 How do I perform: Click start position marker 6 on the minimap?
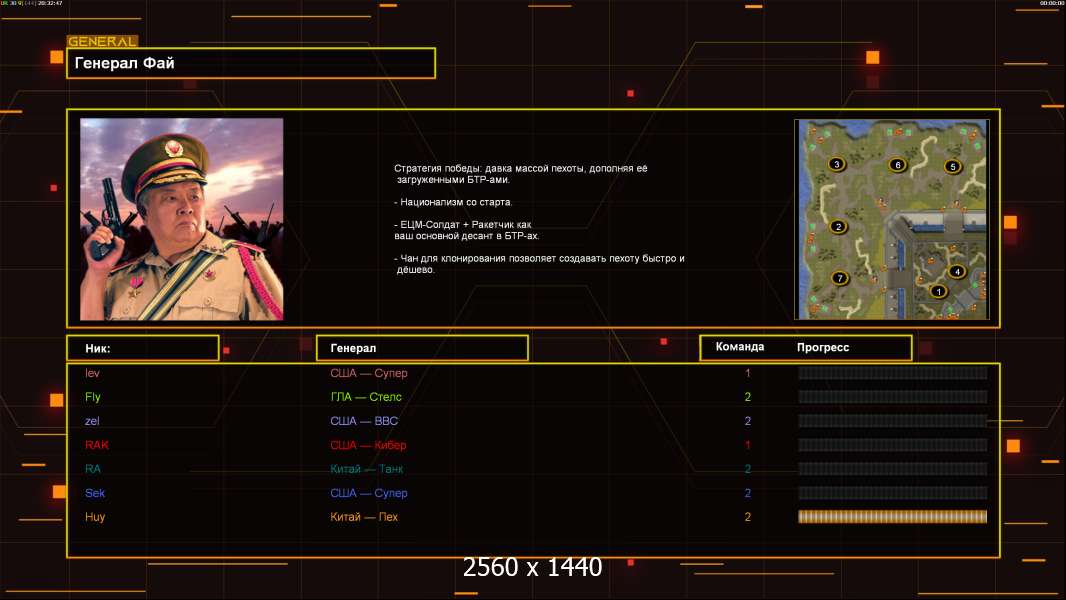[897, 165]
